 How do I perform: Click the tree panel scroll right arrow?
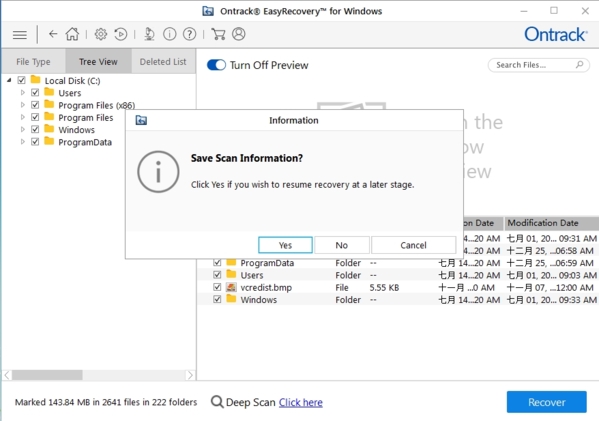pyautogui.click(x=190, y=375)
